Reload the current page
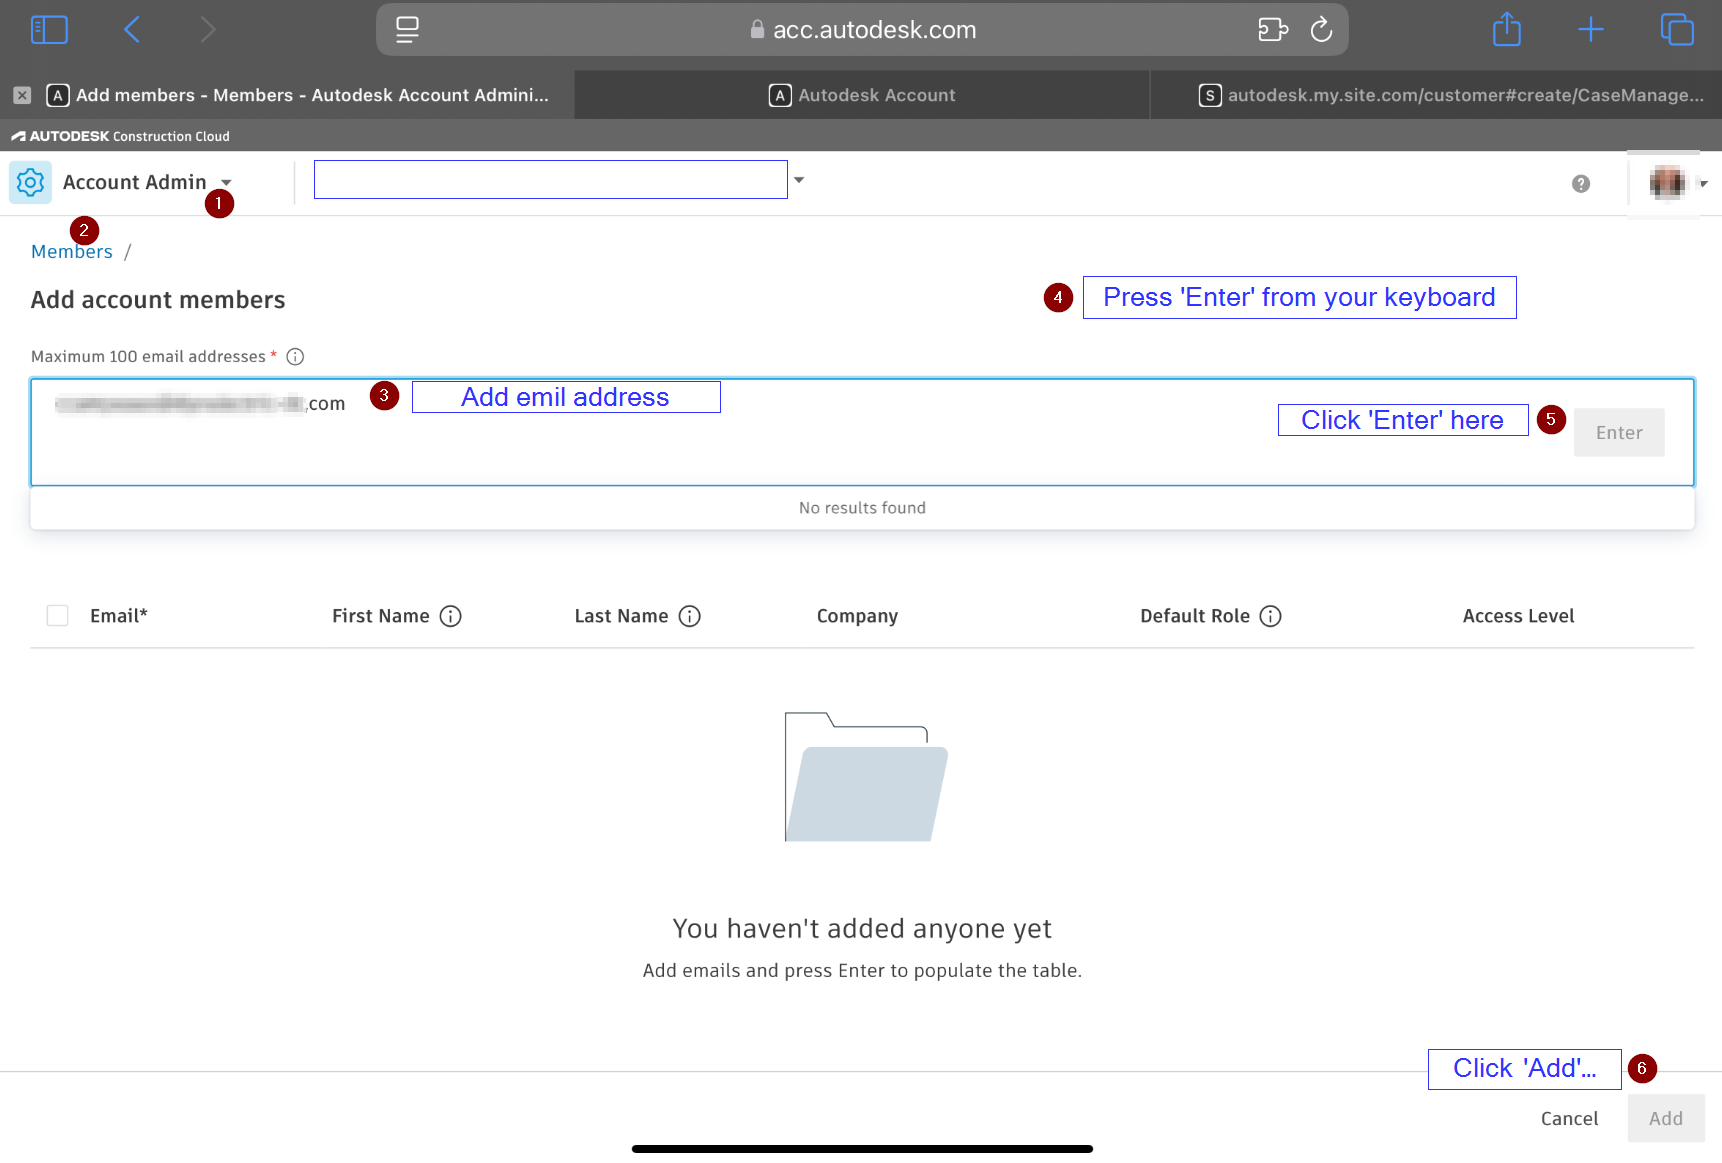 point(1321,29)
